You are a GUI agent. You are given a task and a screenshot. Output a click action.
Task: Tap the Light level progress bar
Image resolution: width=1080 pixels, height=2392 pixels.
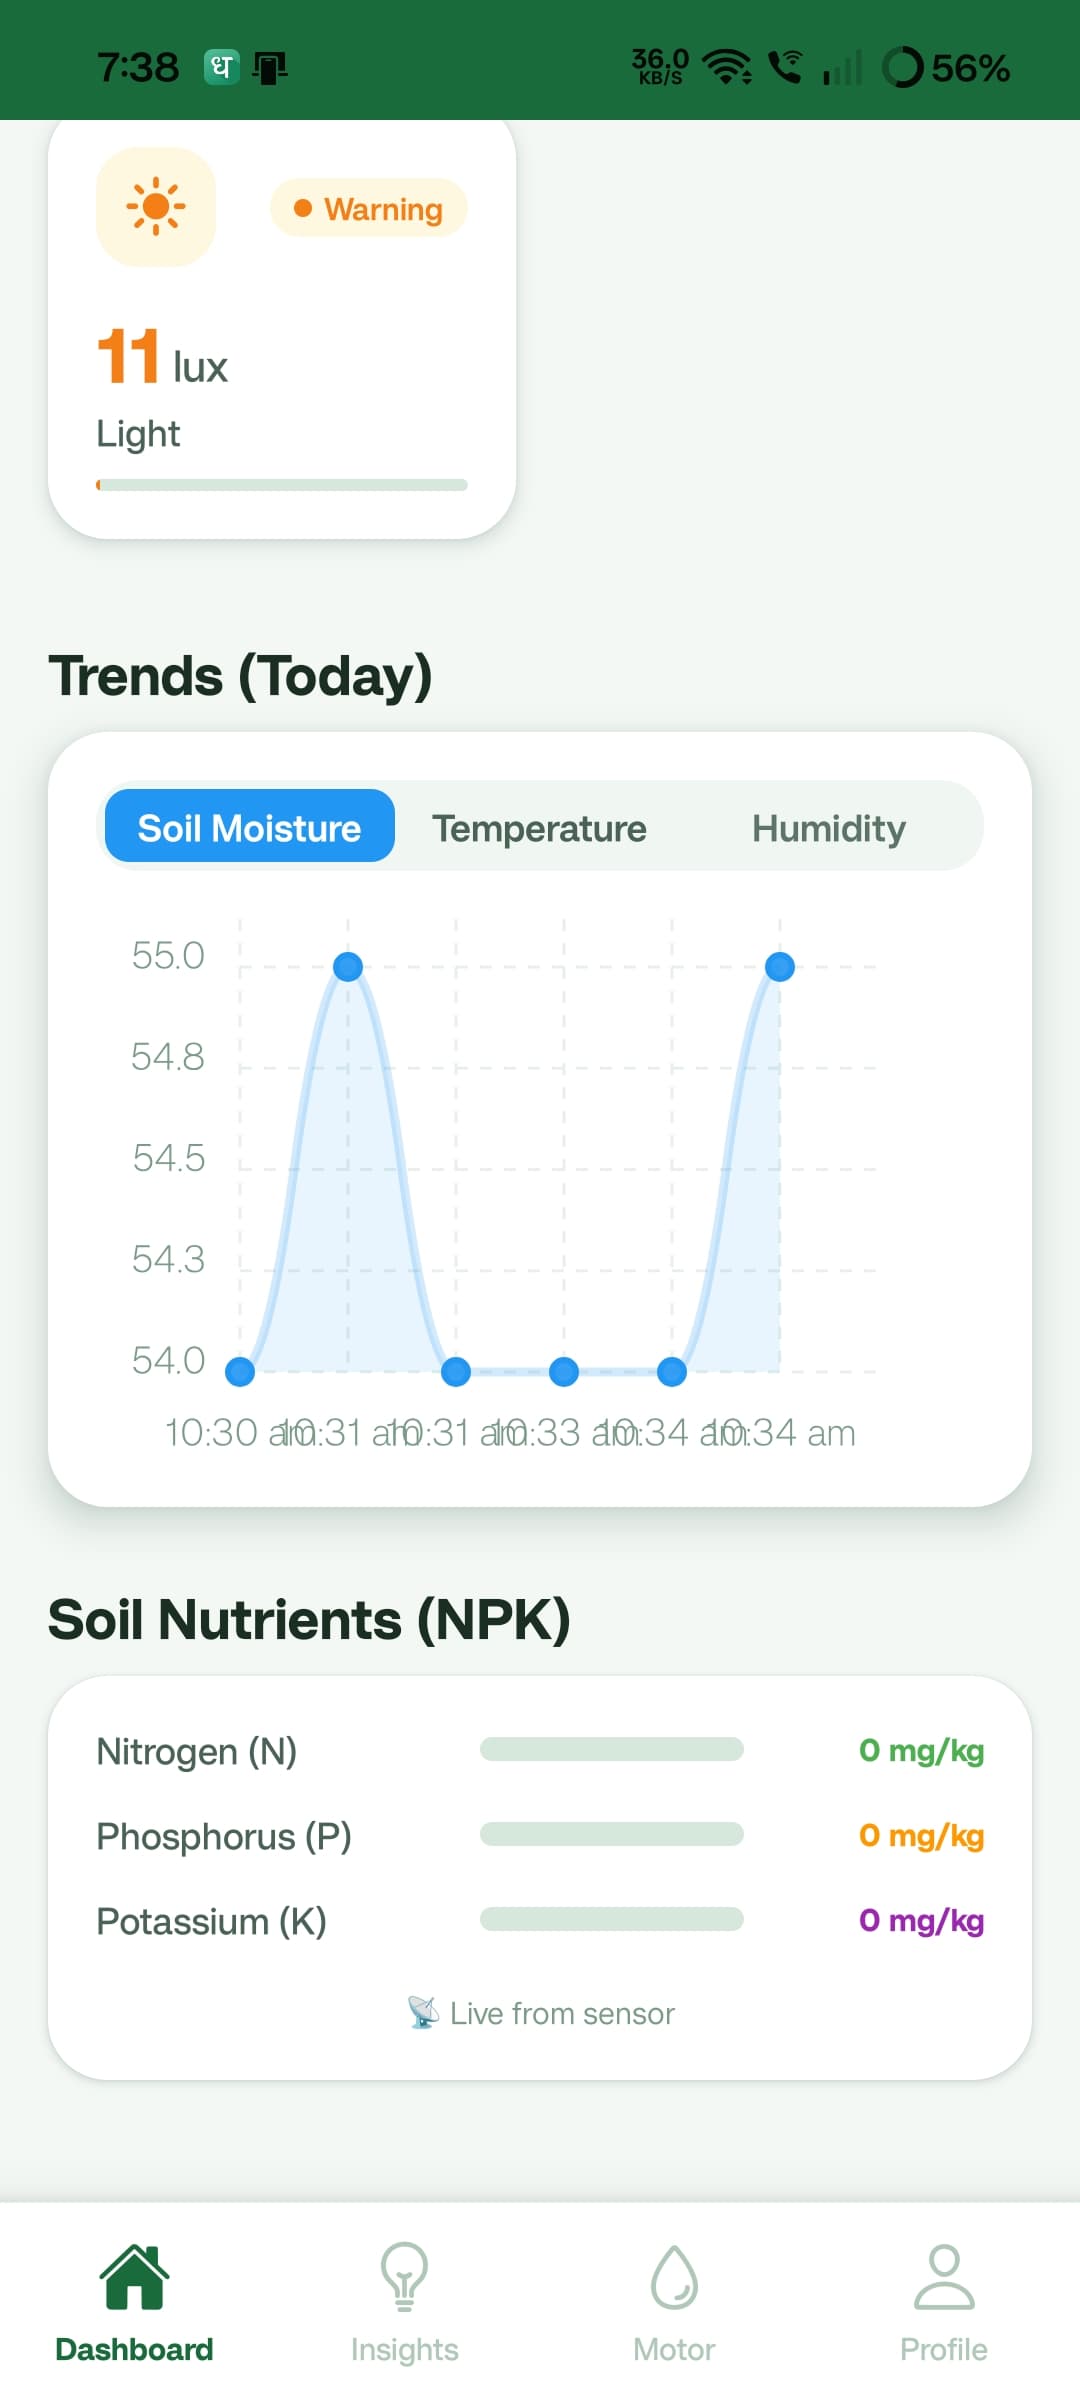tap(282, 485)
